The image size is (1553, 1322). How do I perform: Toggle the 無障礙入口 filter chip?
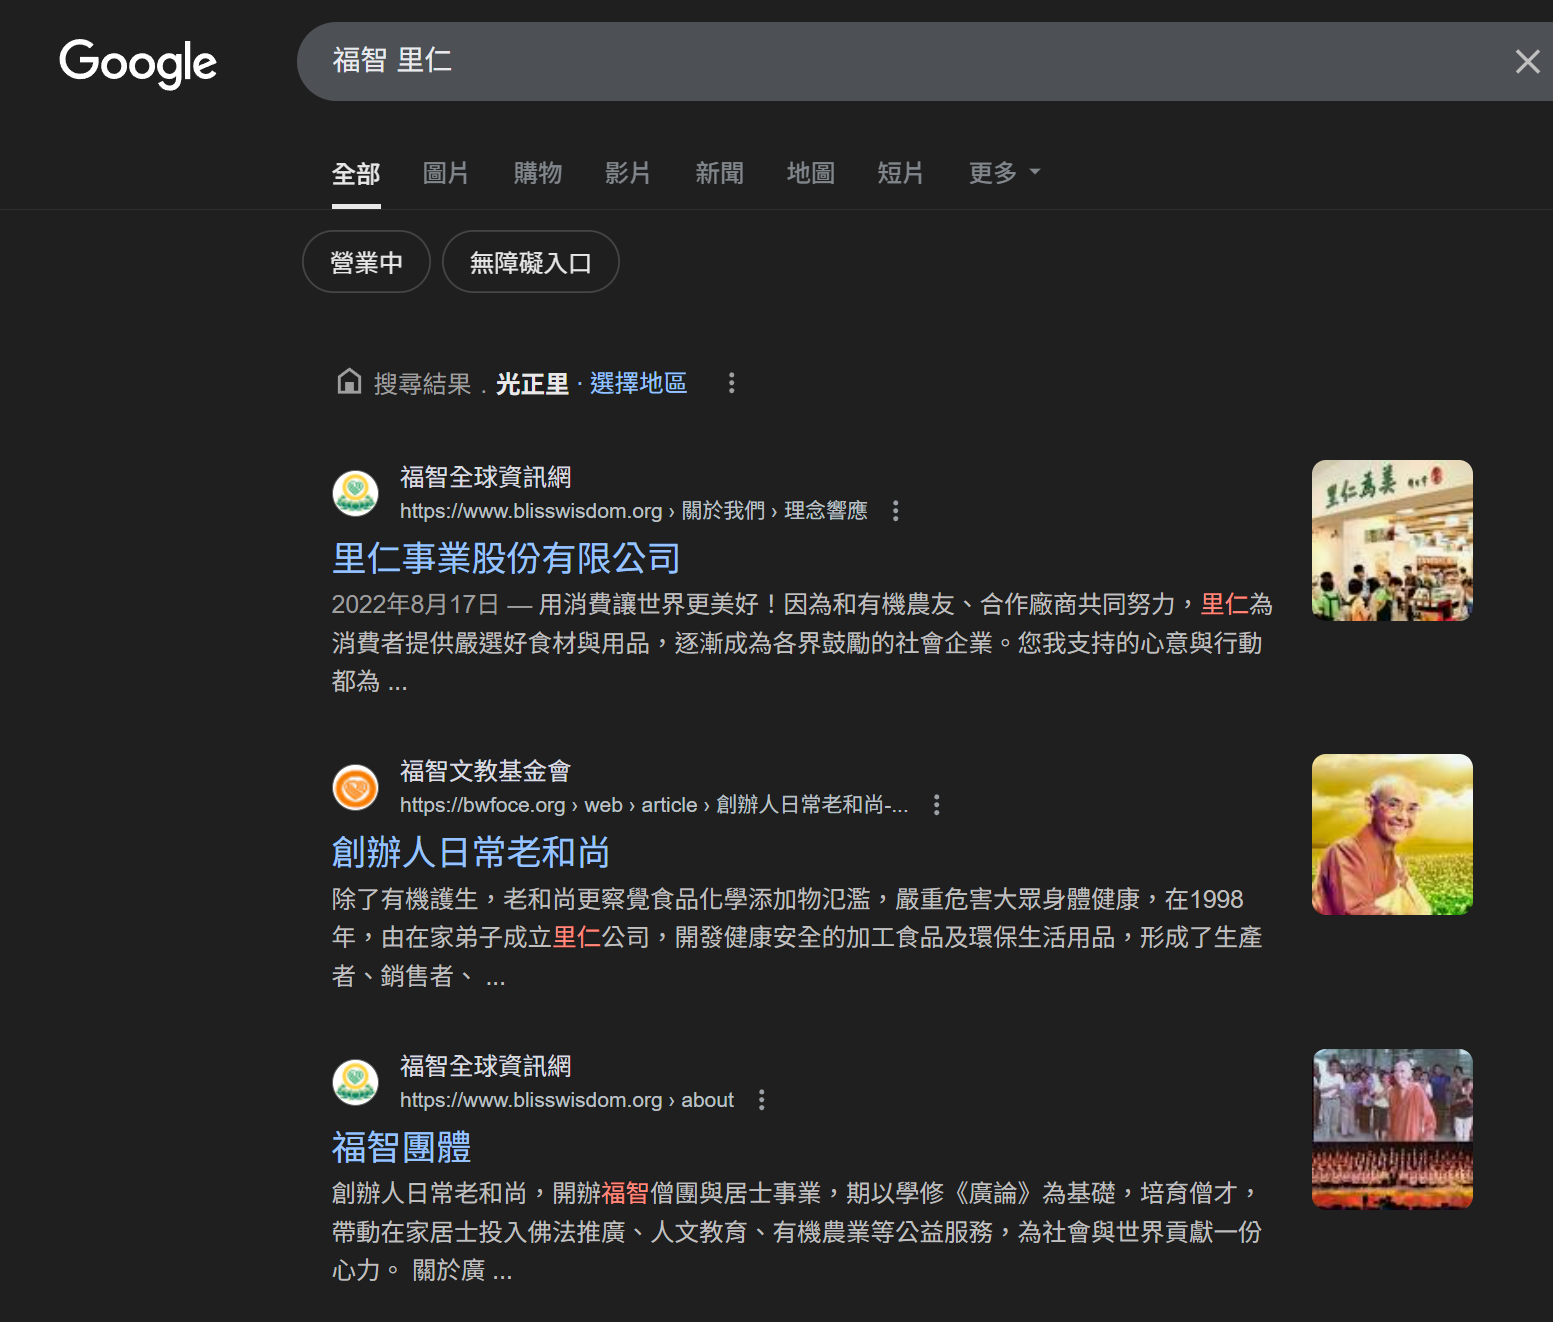click(531, 262)
